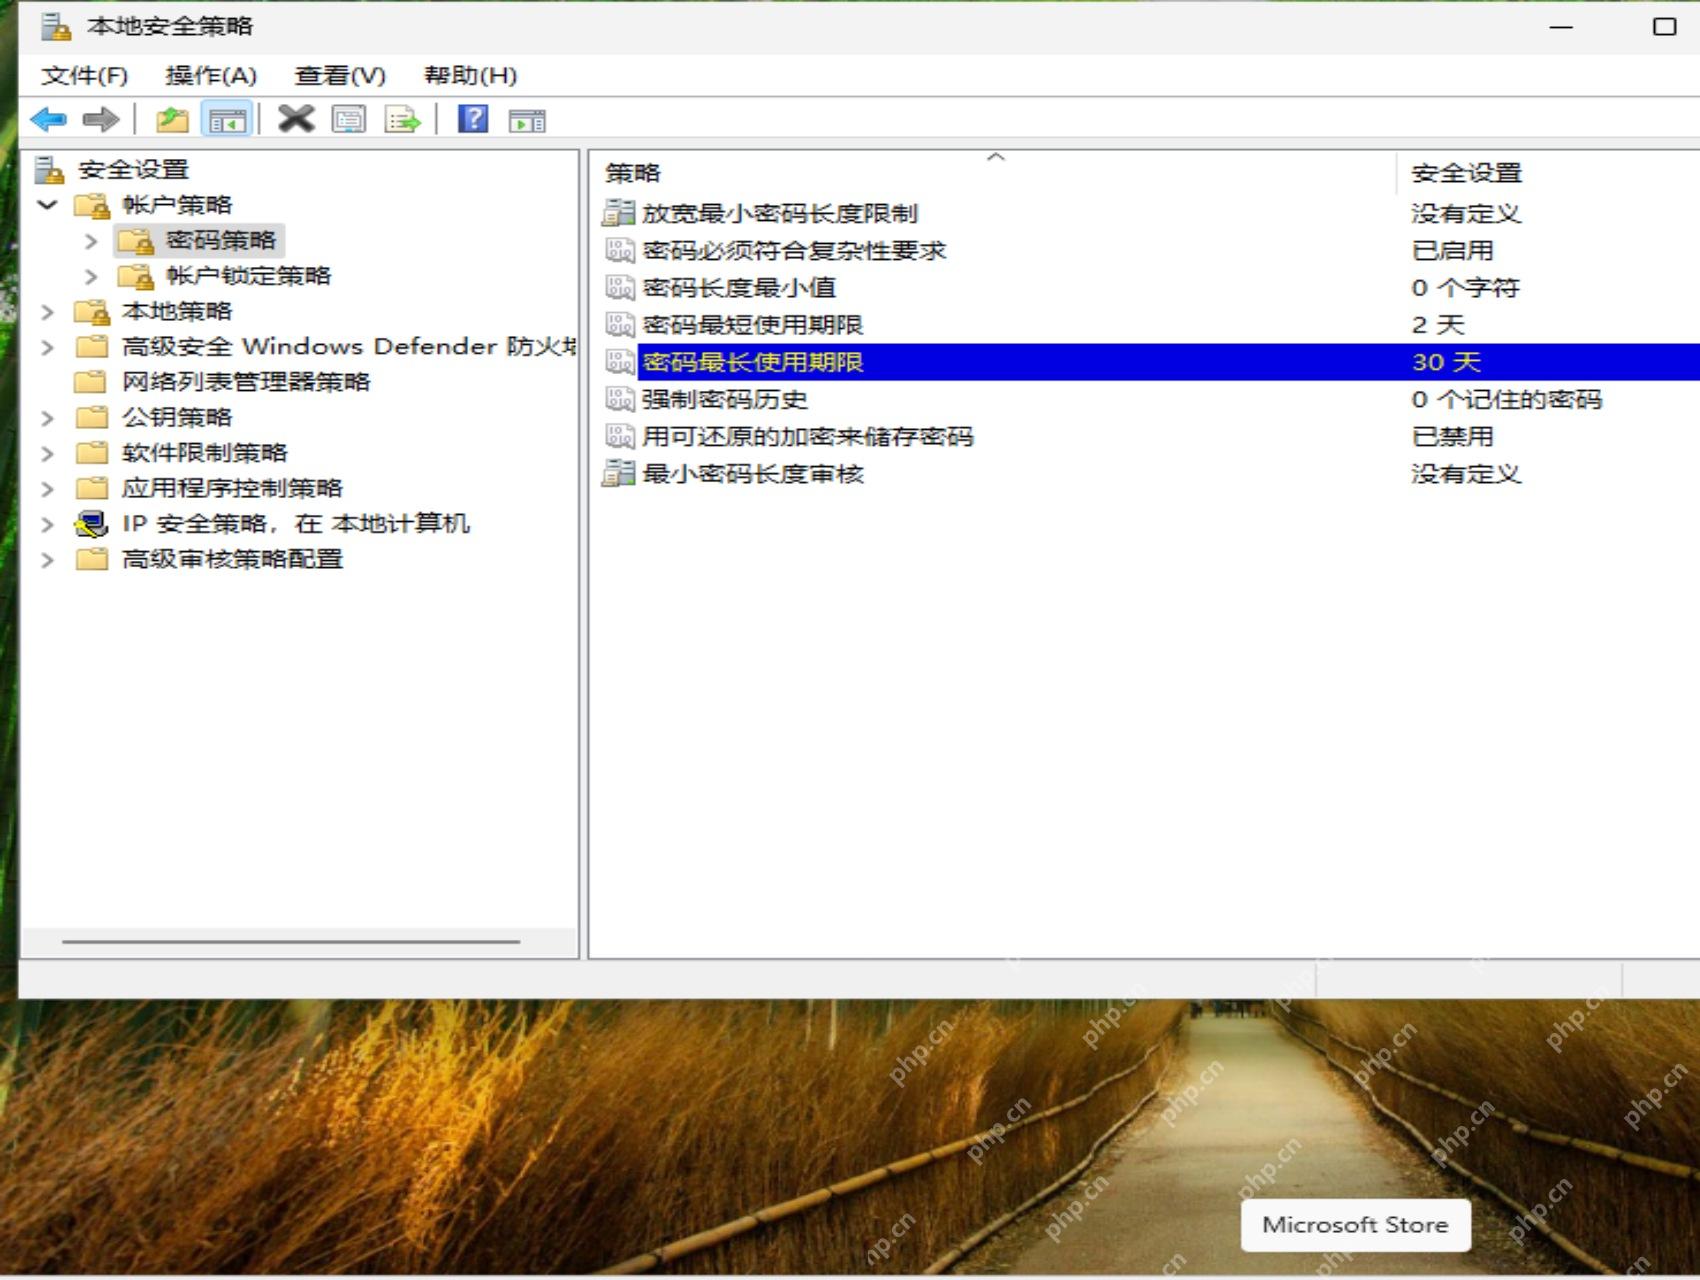Click the 安全设置 root node icon in the tree
The image size is (1700, 1280).
click(50, 169)
